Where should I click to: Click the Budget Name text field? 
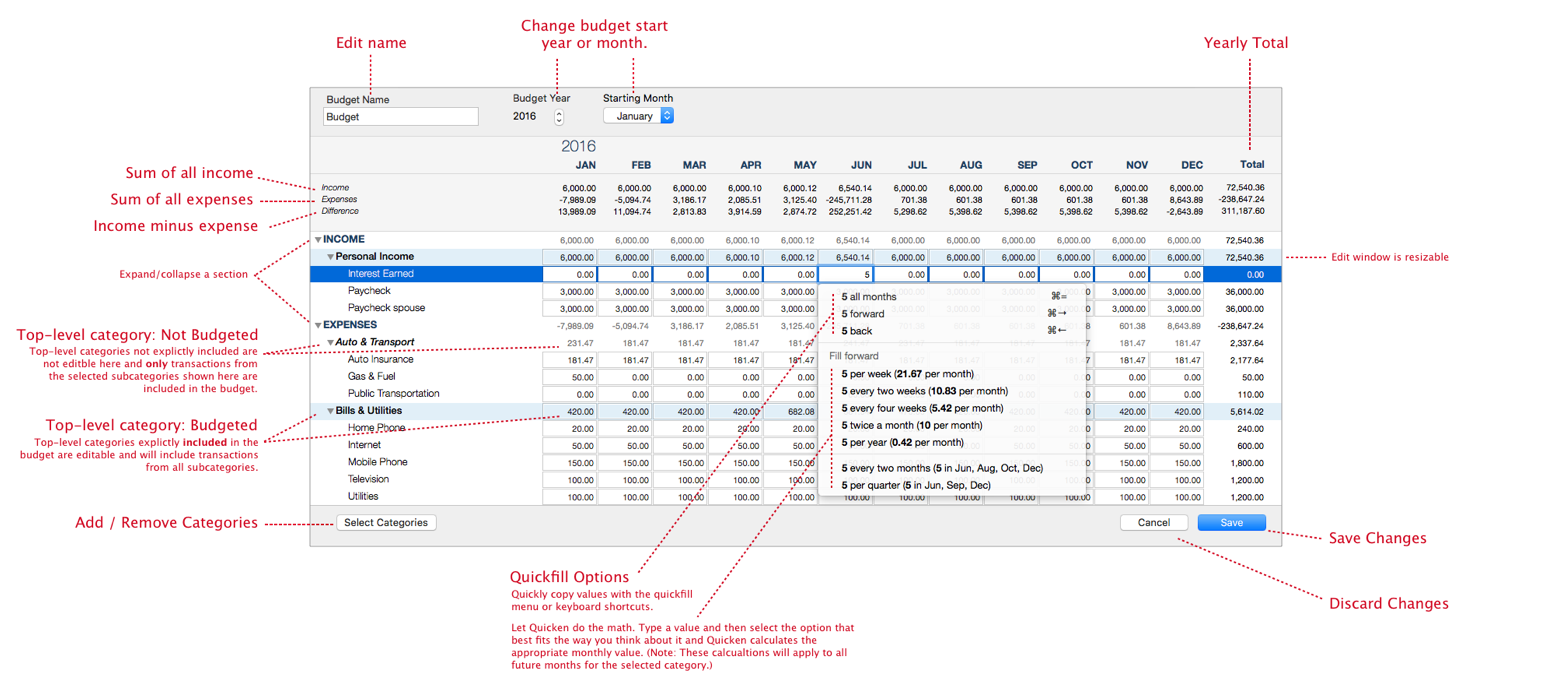pos(400,117)
